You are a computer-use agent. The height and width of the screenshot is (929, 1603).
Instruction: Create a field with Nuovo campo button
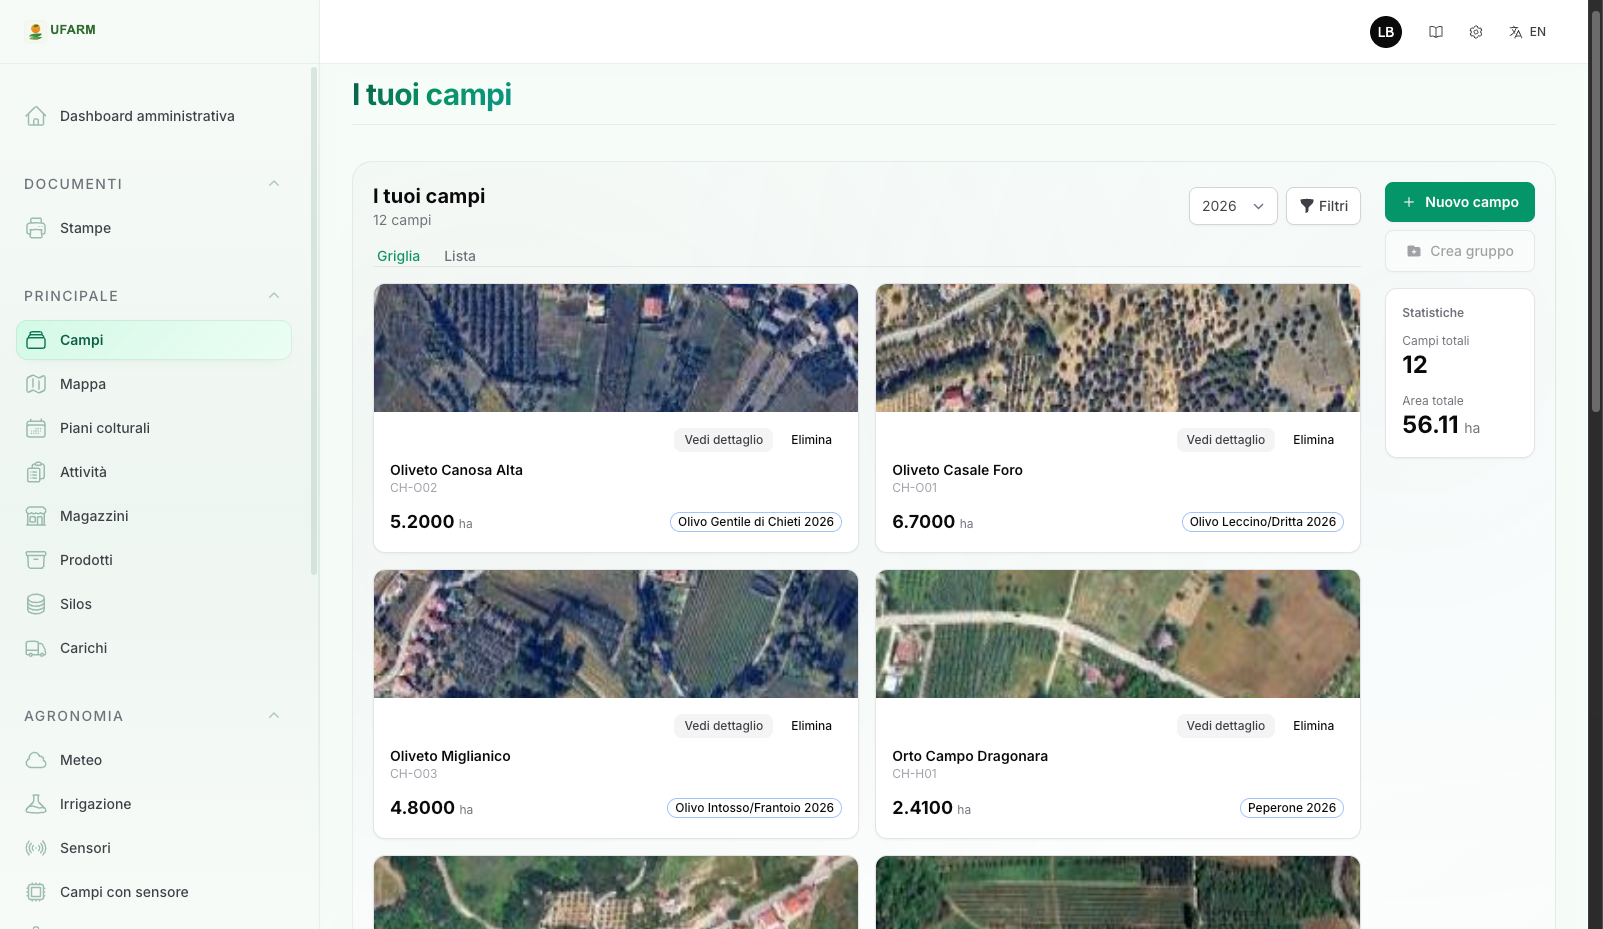click(x=1459, y=202)
